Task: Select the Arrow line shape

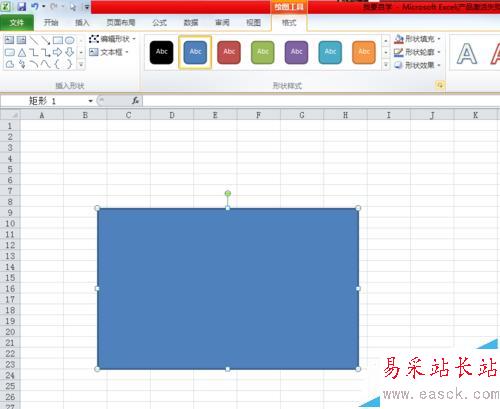Action: point(46,40)
